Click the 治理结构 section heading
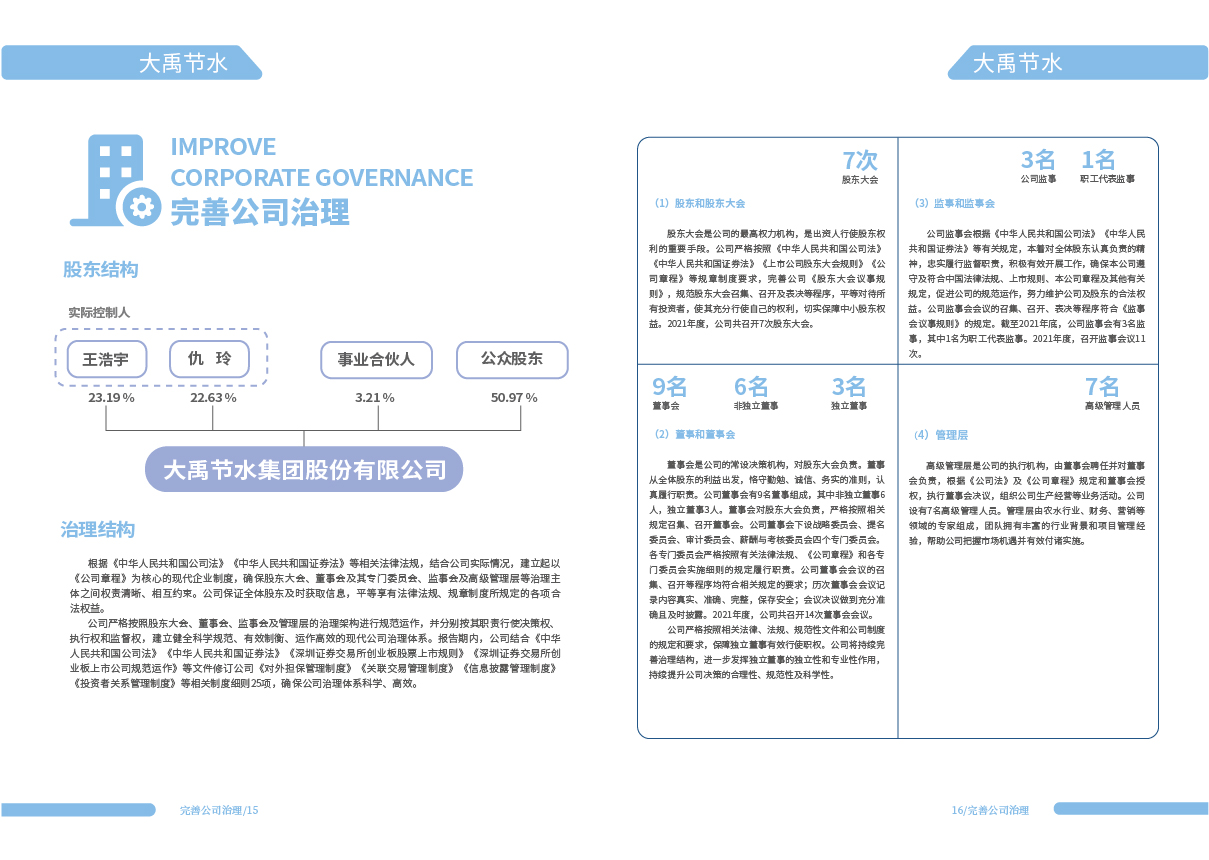Viewport: 1209px width, 860px height. click(x=97, y=530)
